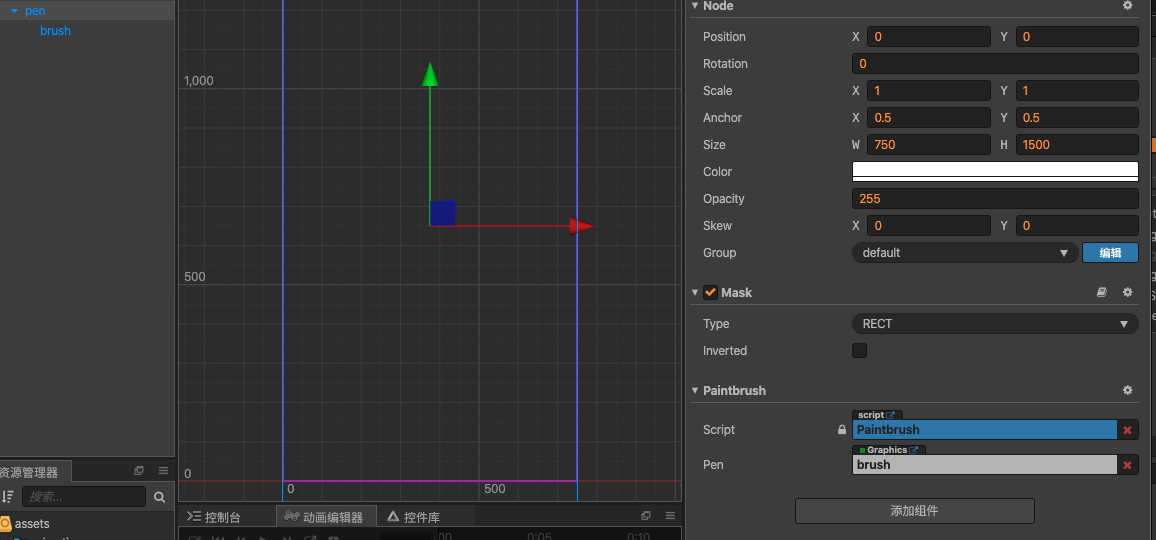Click the Anchor Y input field
This screenshot has width=1156, height=540.
pos(1077,117)
